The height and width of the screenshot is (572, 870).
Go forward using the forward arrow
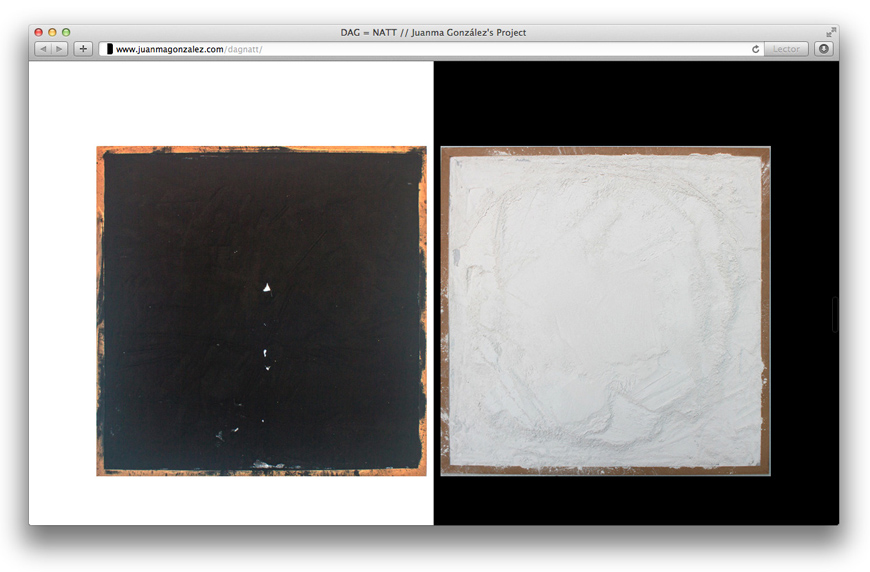pyautogui.click(x=60, y=49)
